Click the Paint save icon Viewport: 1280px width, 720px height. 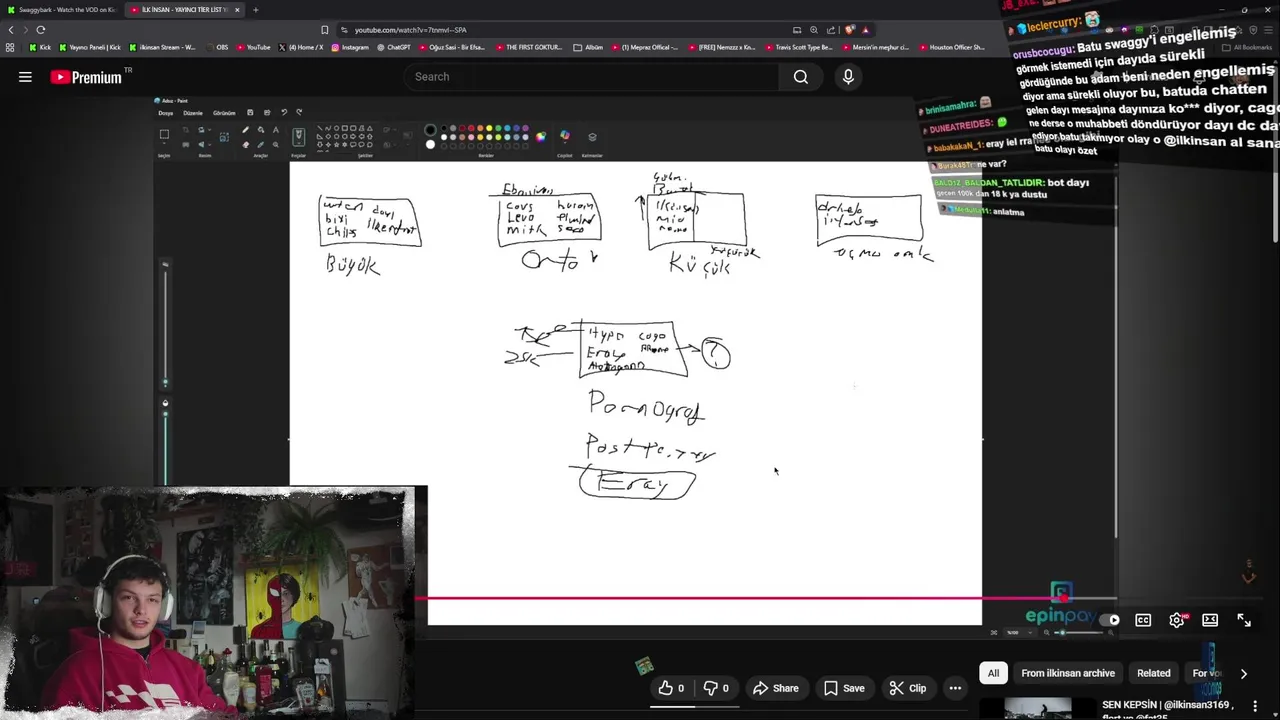tap(250, 112)
